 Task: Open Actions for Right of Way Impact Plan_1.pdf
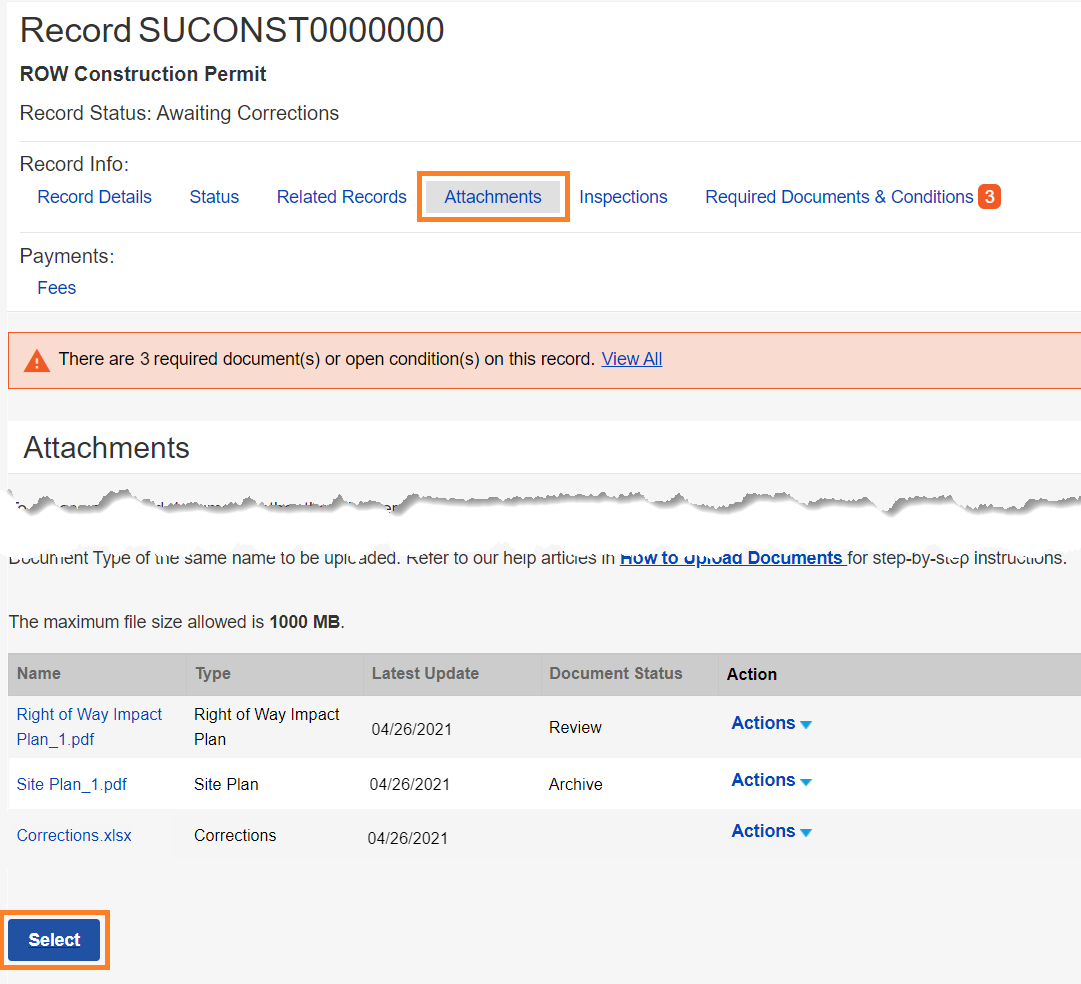click(x=769, y=722)
